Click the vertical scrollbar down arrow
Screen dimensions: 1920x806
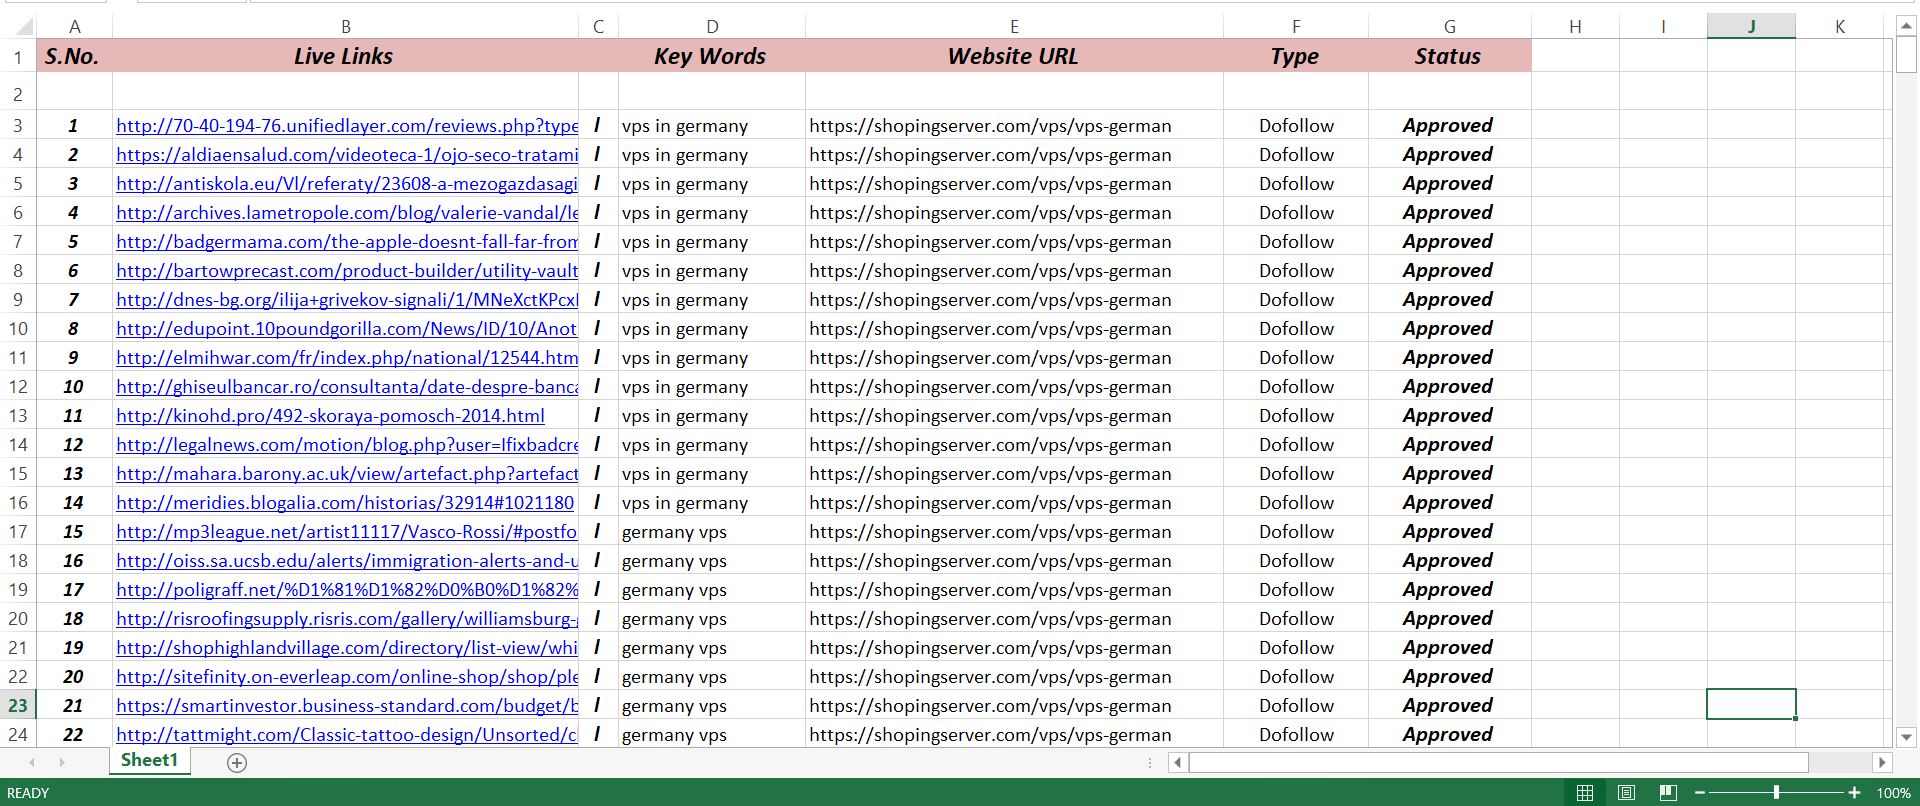click(1906, 738)
